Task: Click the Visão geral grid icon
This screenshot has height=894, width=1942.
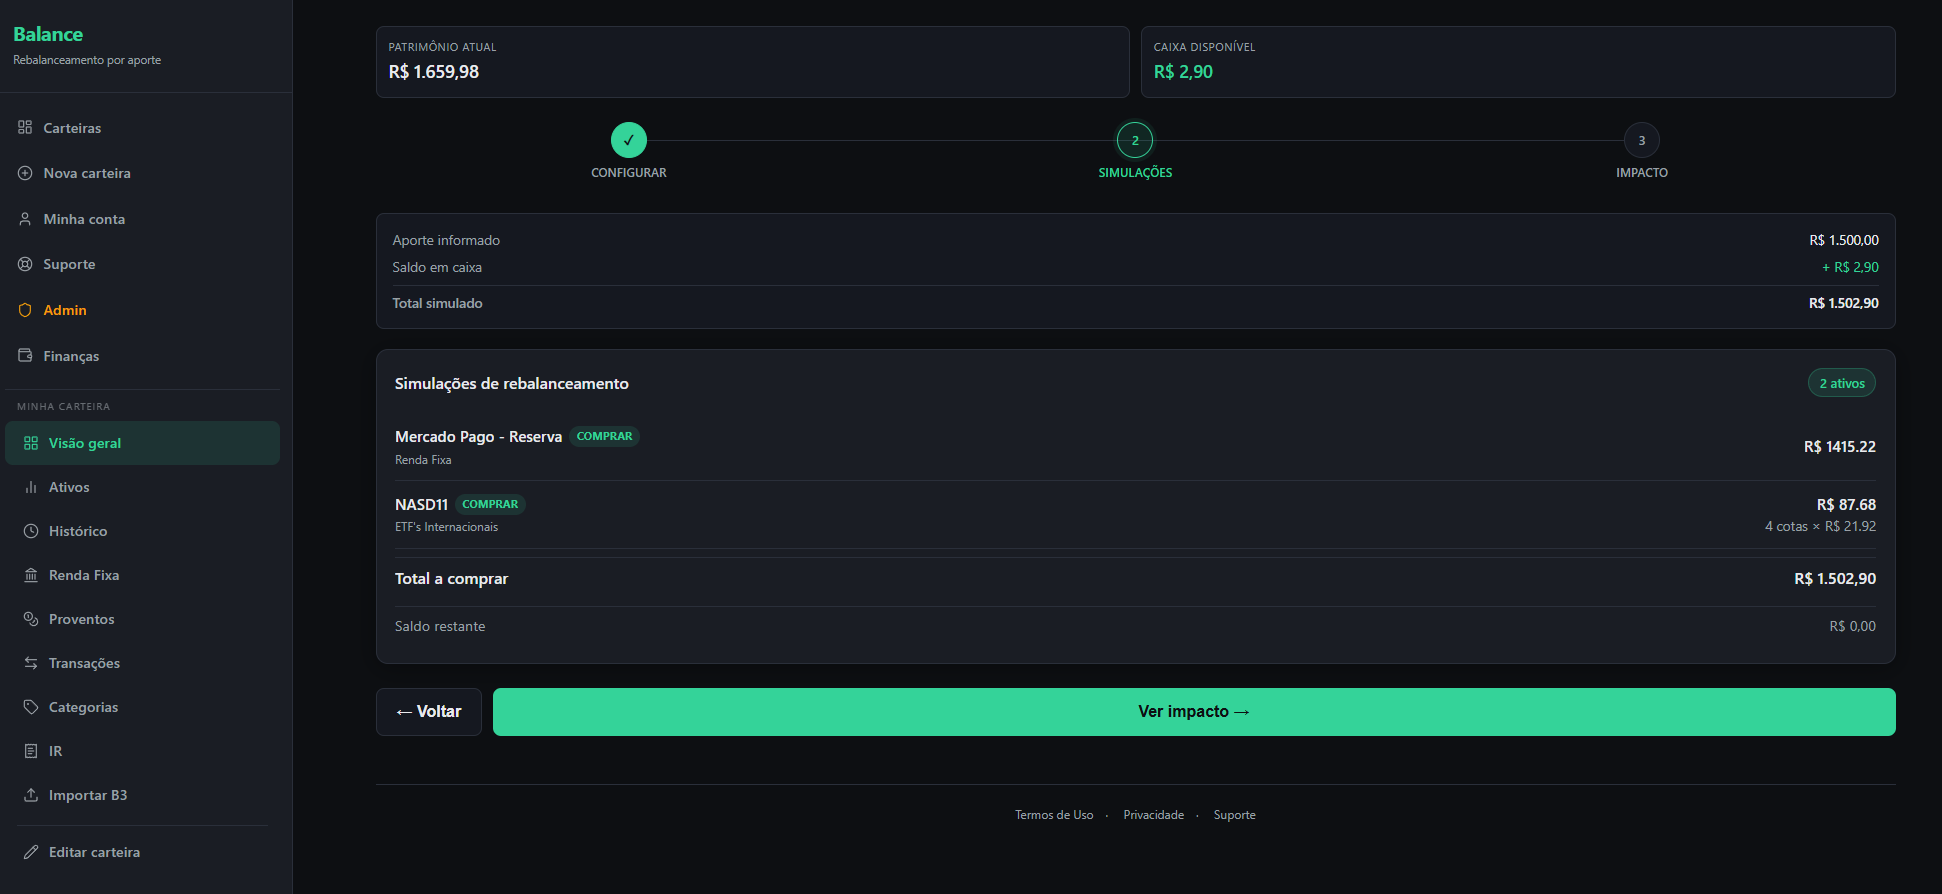Action: pos(31,443)
